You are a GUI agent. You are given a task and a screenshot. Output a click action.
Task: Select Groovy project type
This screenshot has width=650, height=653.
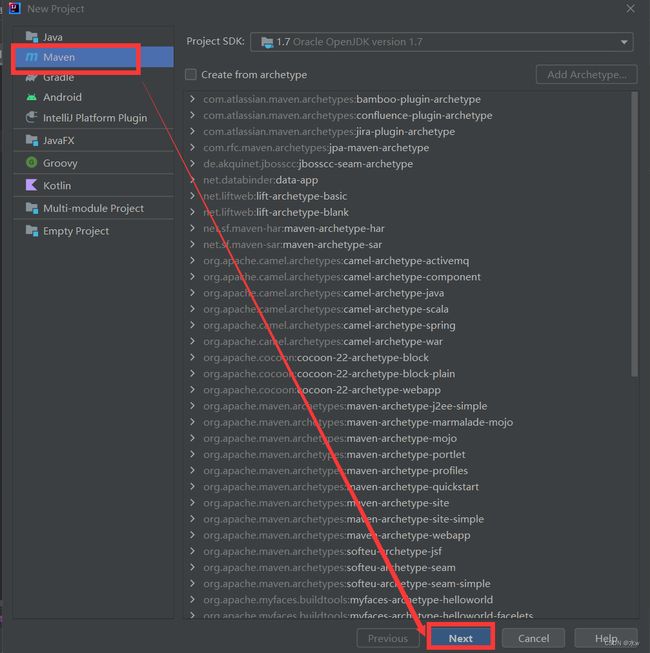[x=94, y=163]
